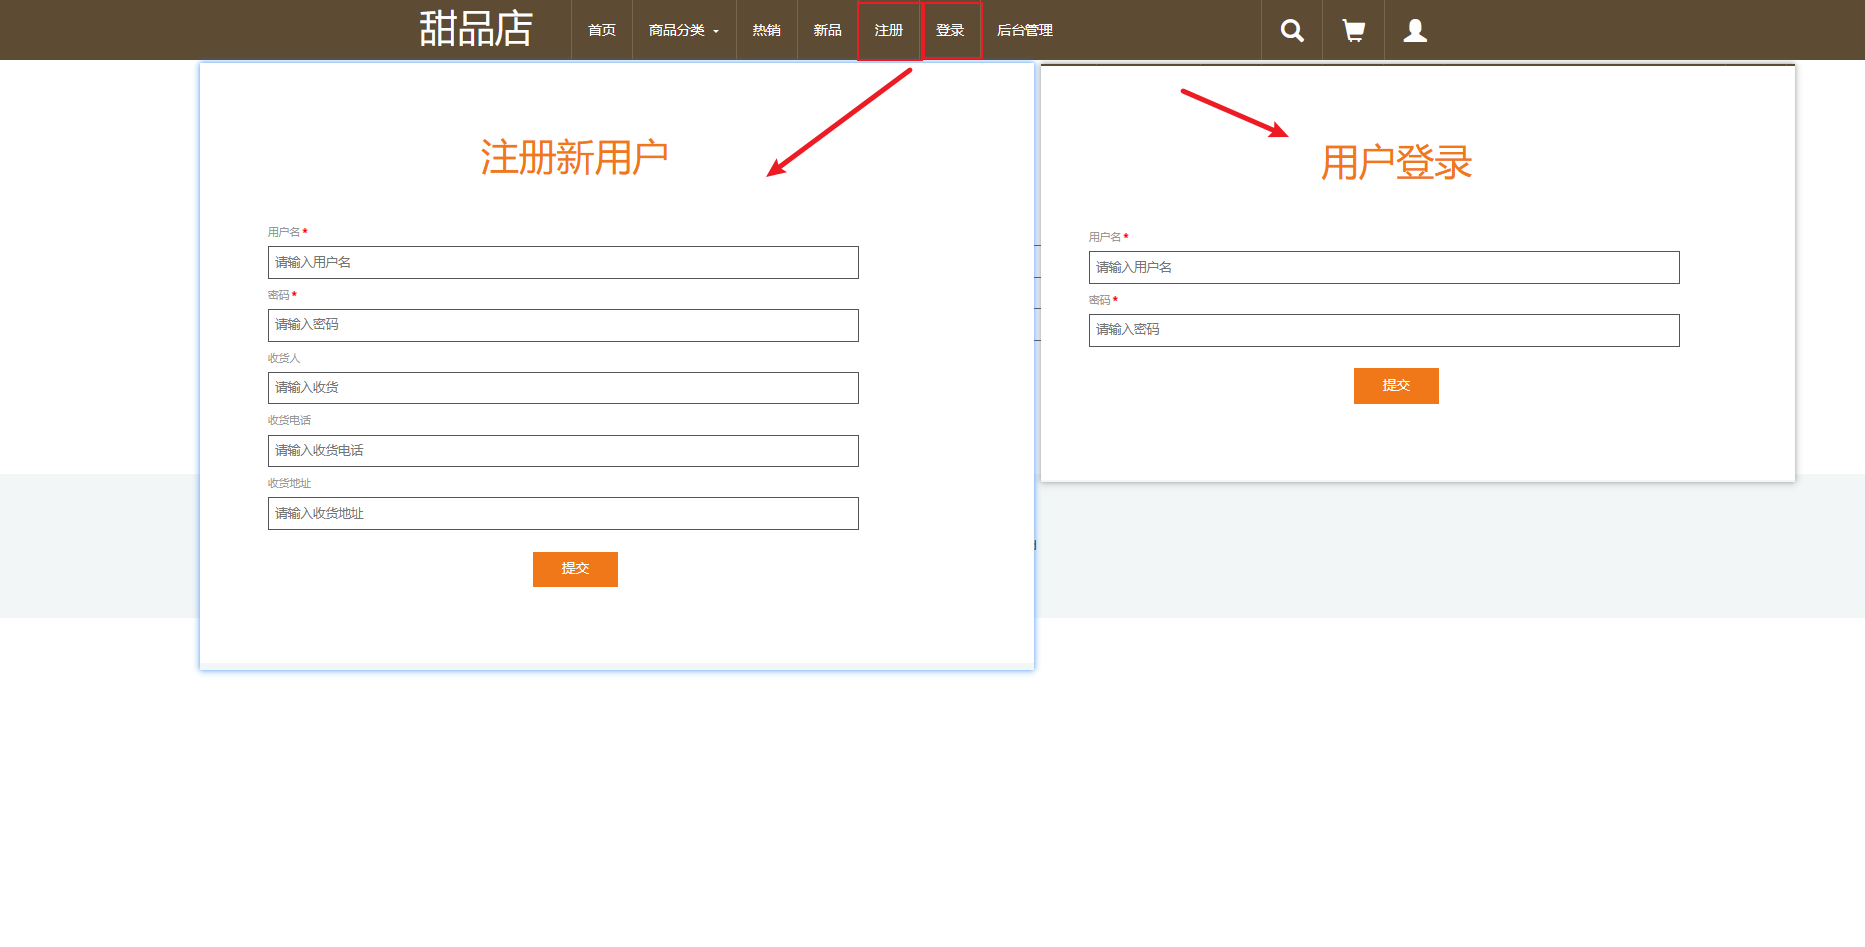Open 后台管理 from the navigation bar

[x=1023, y=30]
